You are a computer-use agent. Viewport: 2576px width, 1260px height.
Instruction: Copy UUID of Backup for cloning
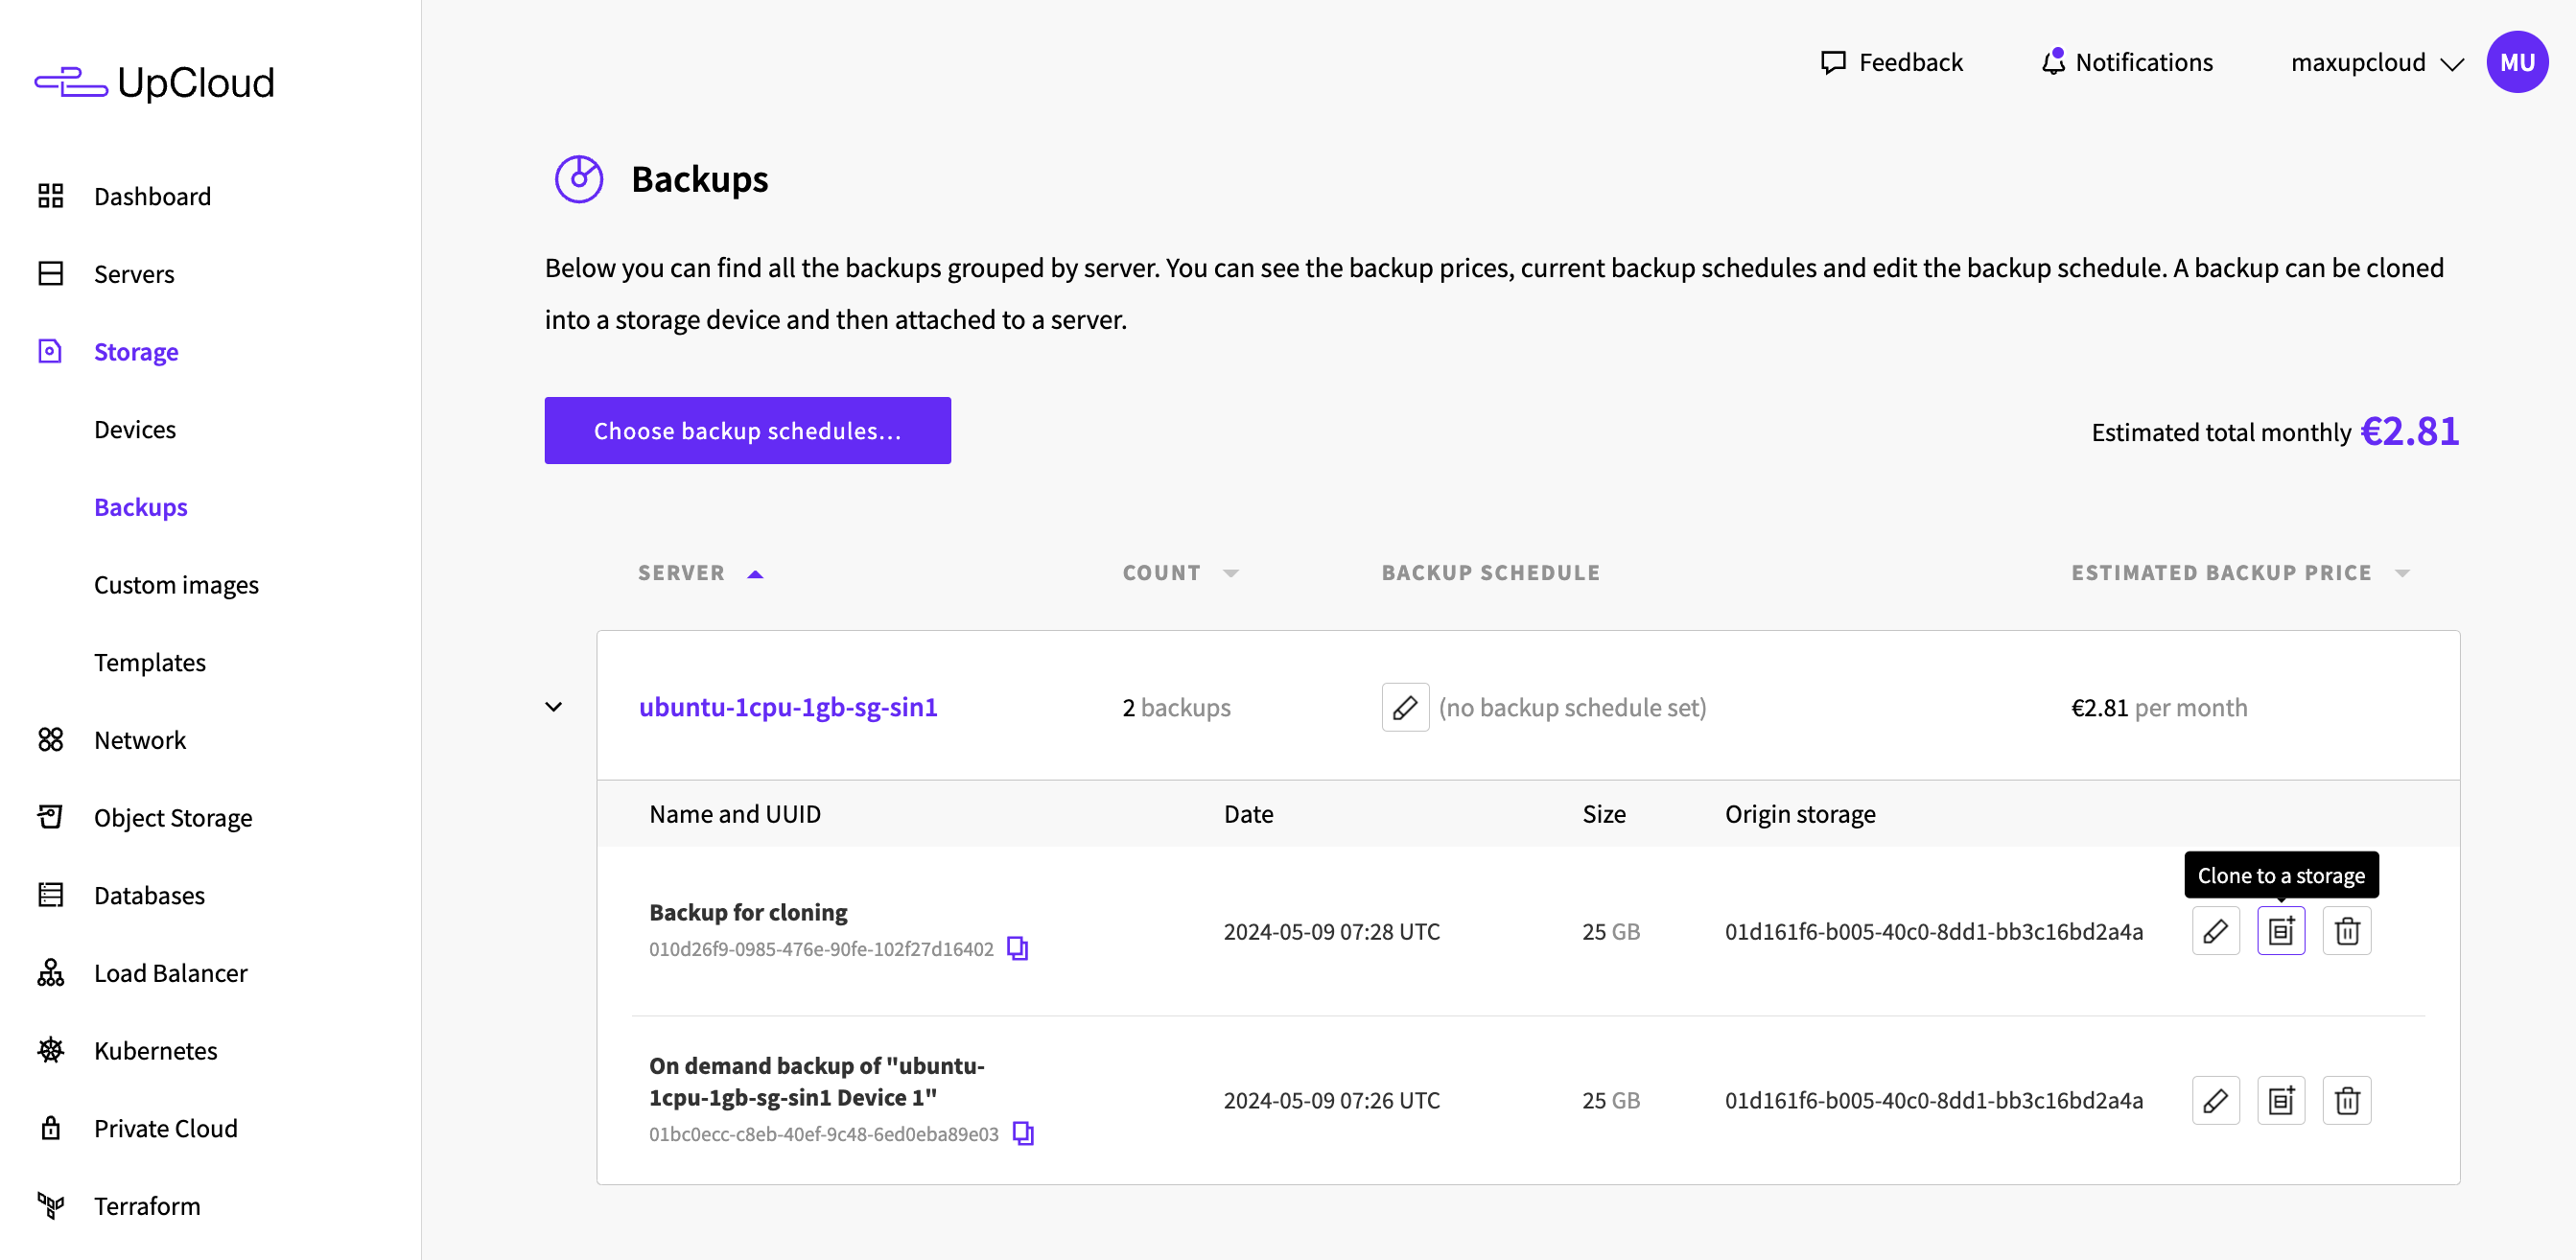[x=1017, y=948]
